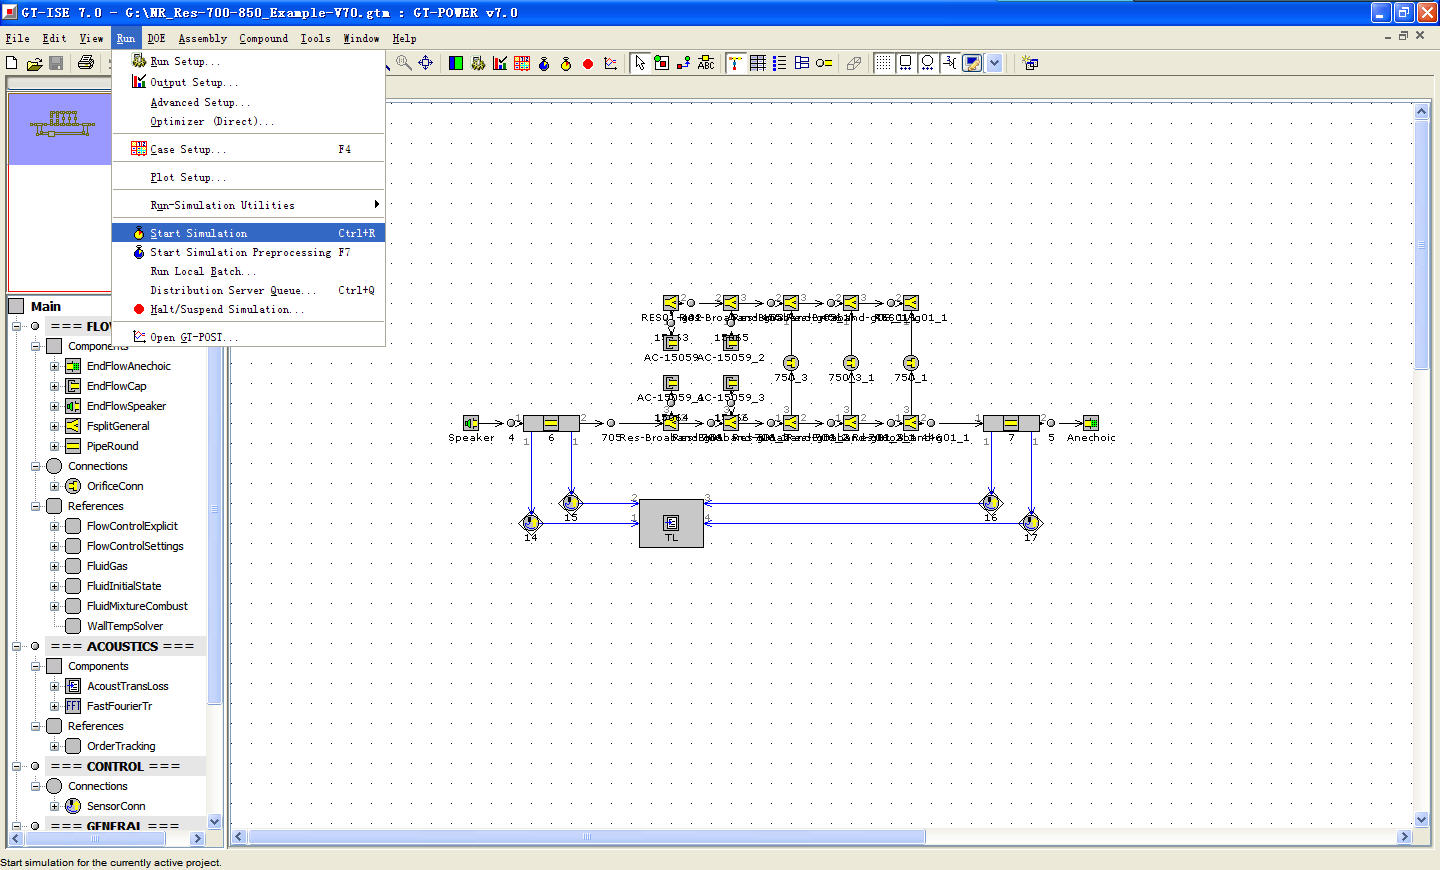Open the Assembly menu
This screenshot has height=870, width=1440.
pos(203,39)
